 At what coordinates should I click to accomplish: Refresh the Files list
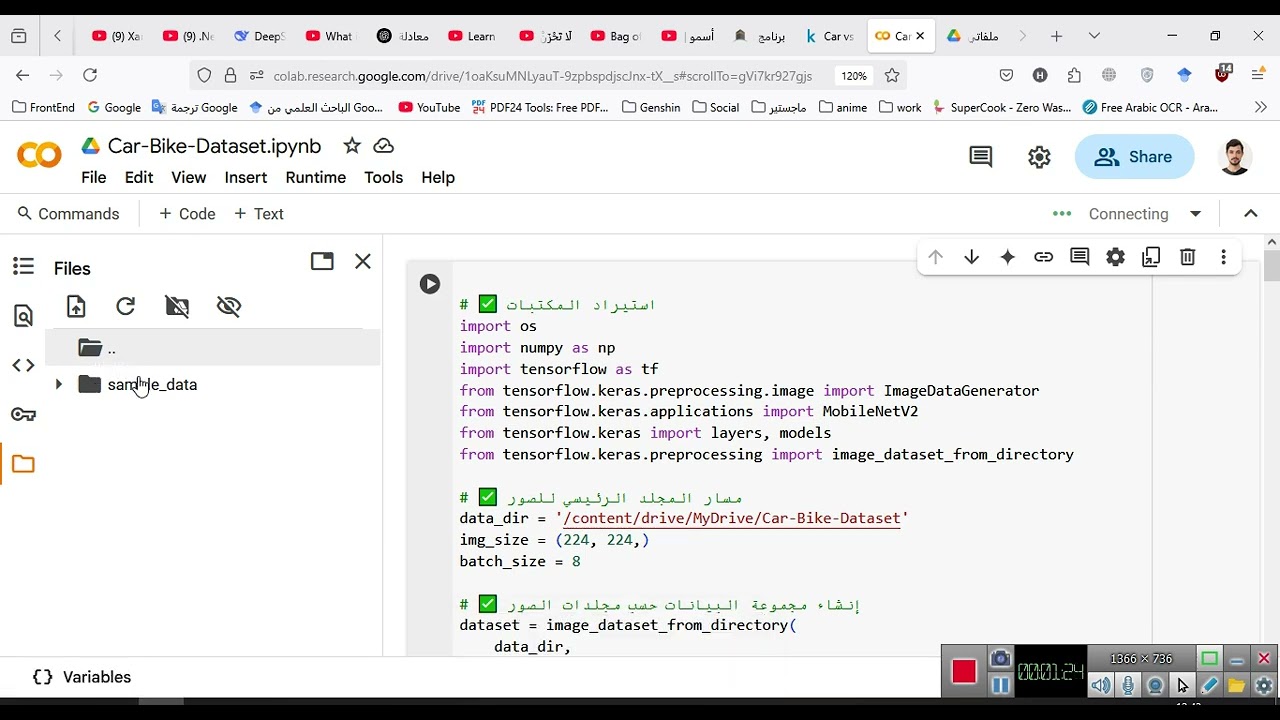pyautogui.click(x=125, y=306)
